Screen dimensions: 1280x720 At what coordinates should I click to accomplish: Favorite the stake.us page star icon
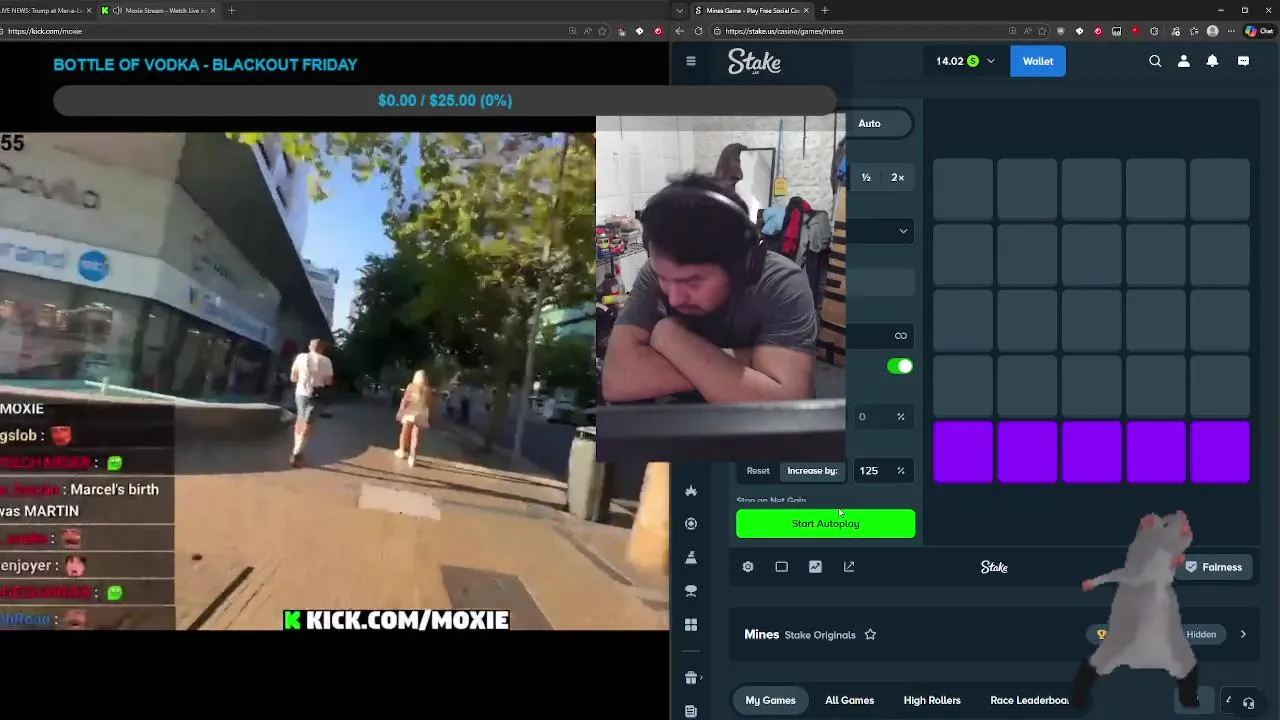1041,31
